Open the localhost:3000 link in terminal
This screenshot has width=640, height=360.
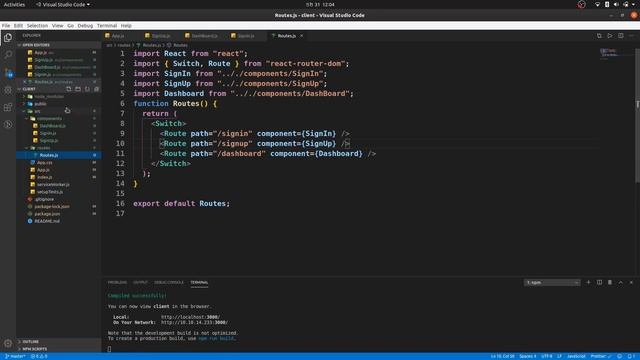(x=191, y=317)
